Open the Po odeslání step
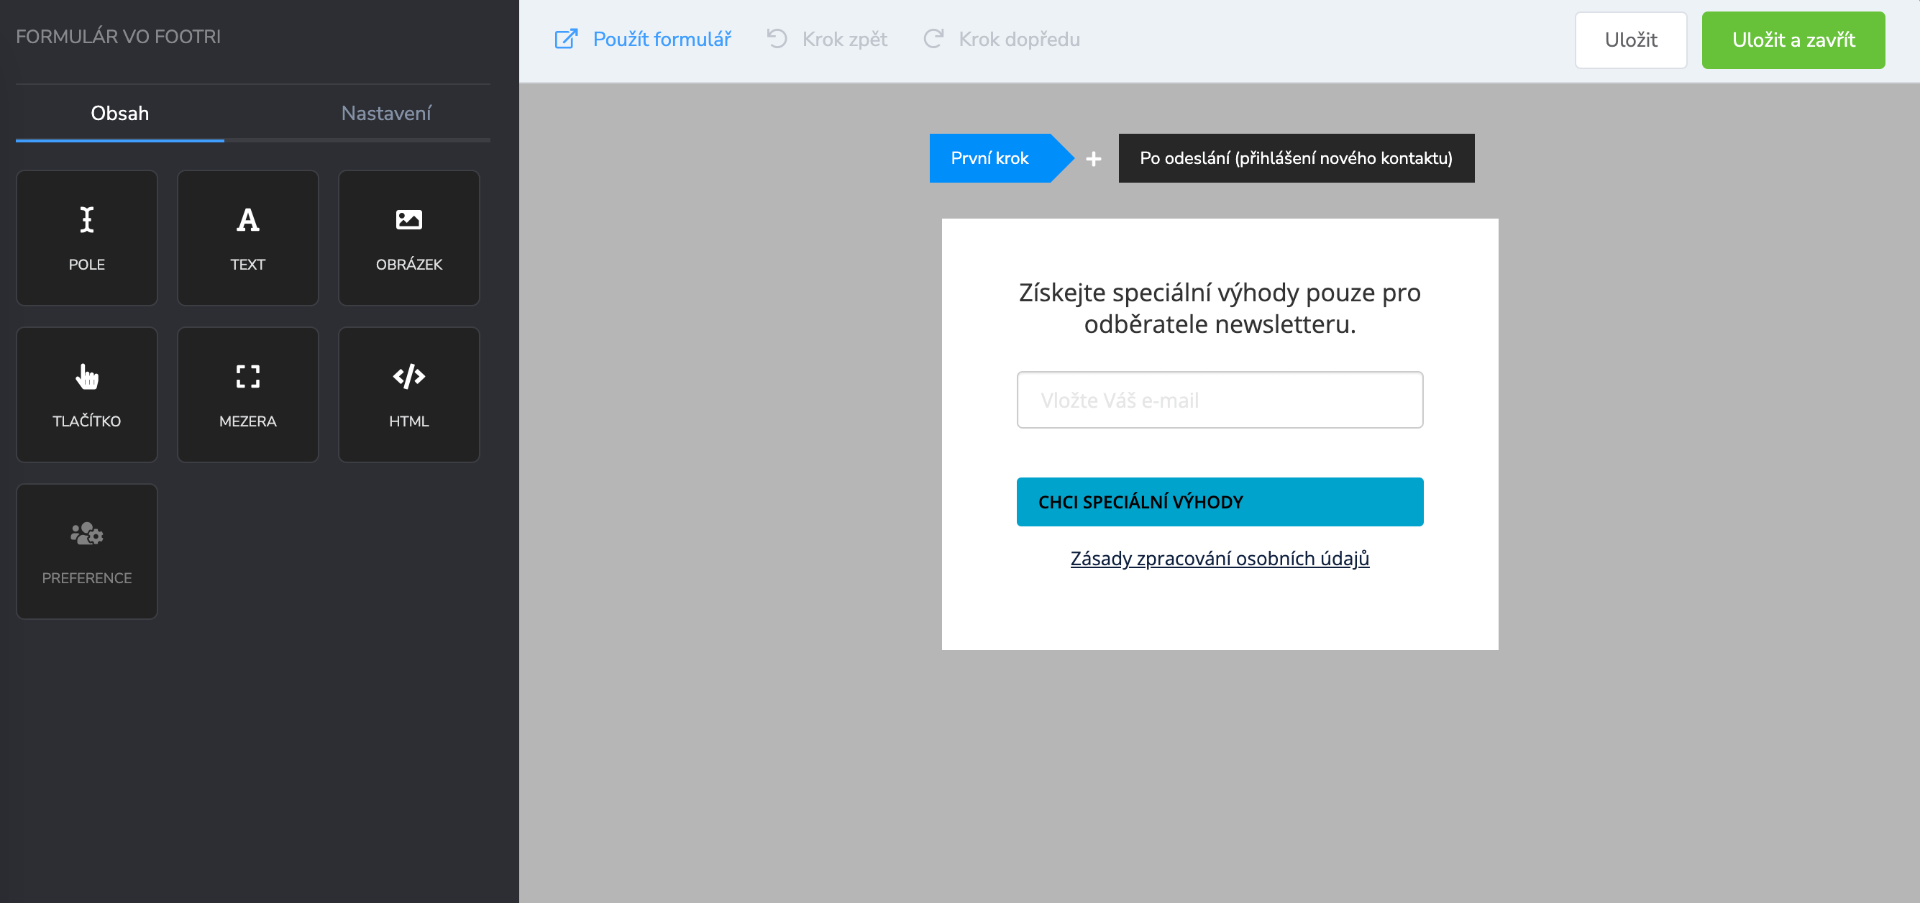This screenshot has height=903, width=1920. (1296, 158)
